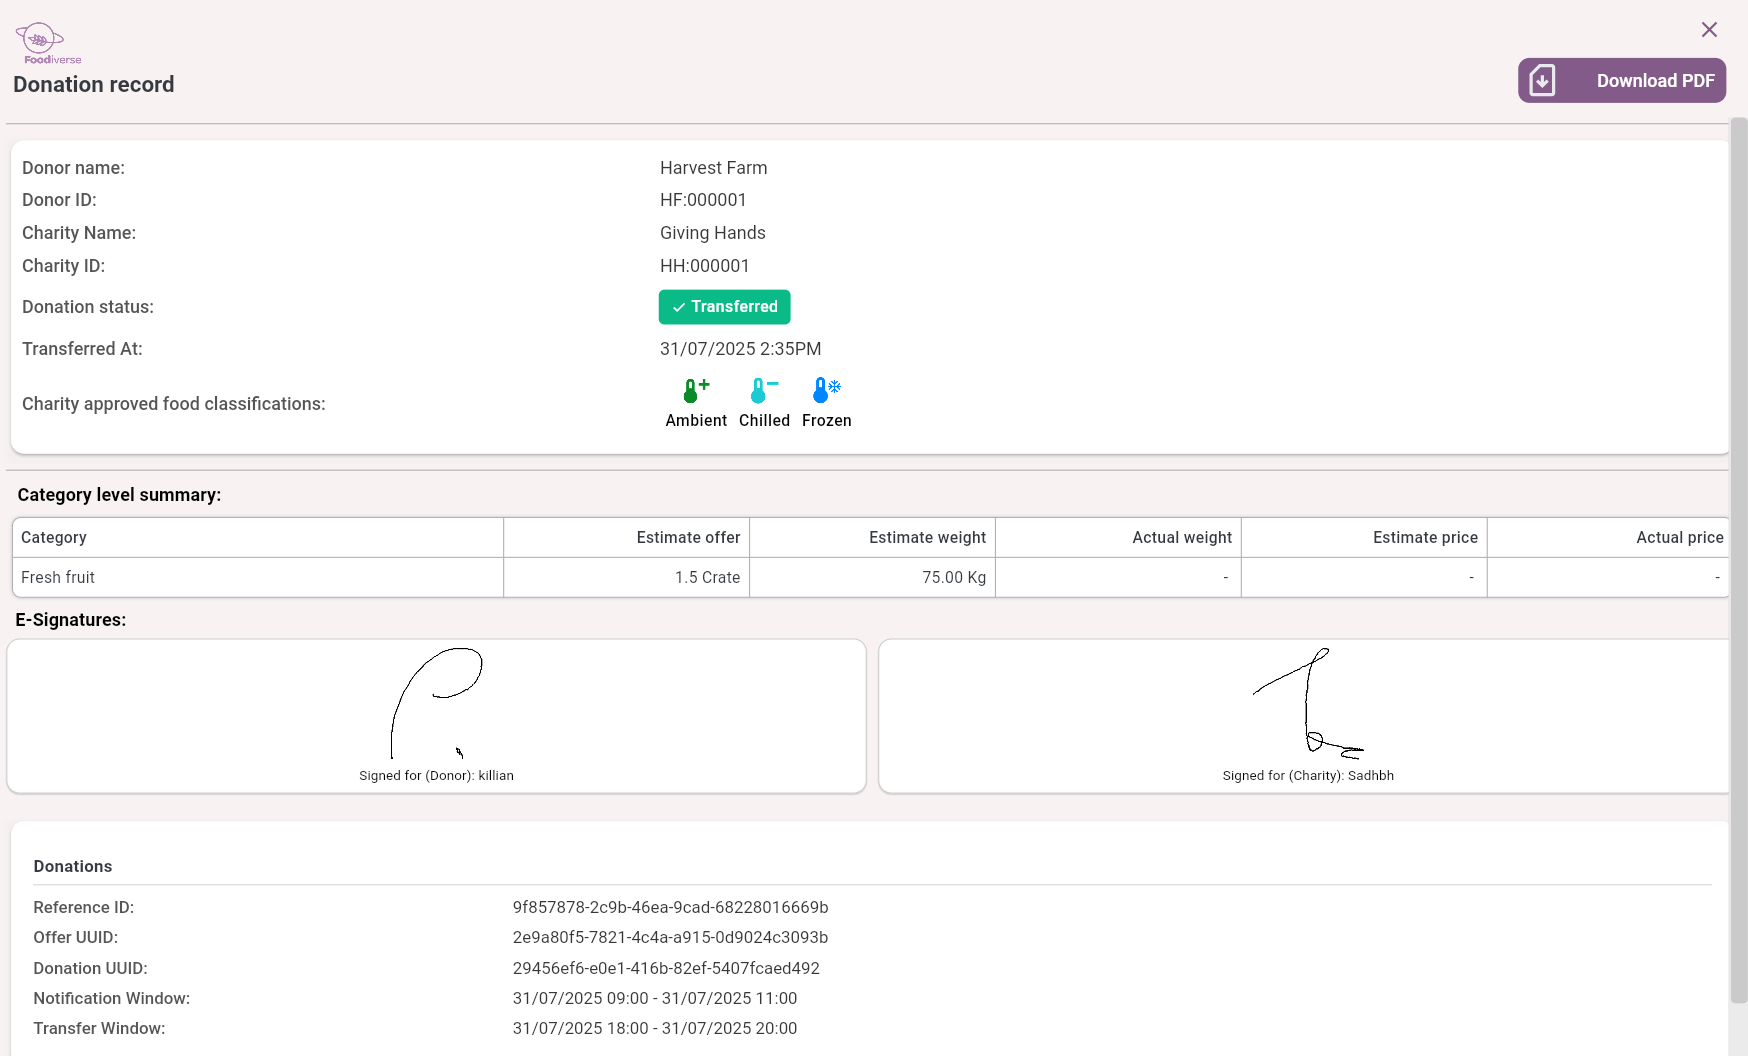Image resolution: width=1748 pixels, height=1056 pixels.
Task: Click the Actual weight column header
Action: point(1181,538)
